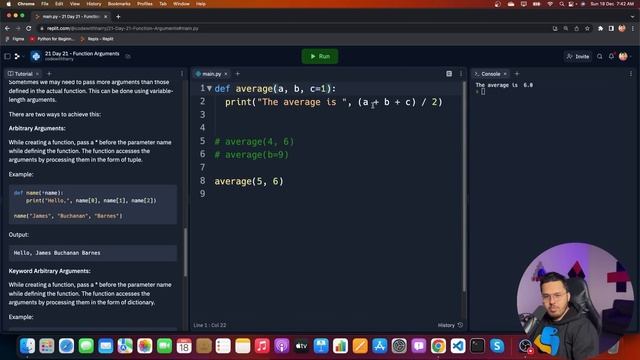Click the icon right of the repl title
640x360 pixels.
pos(128,56)
